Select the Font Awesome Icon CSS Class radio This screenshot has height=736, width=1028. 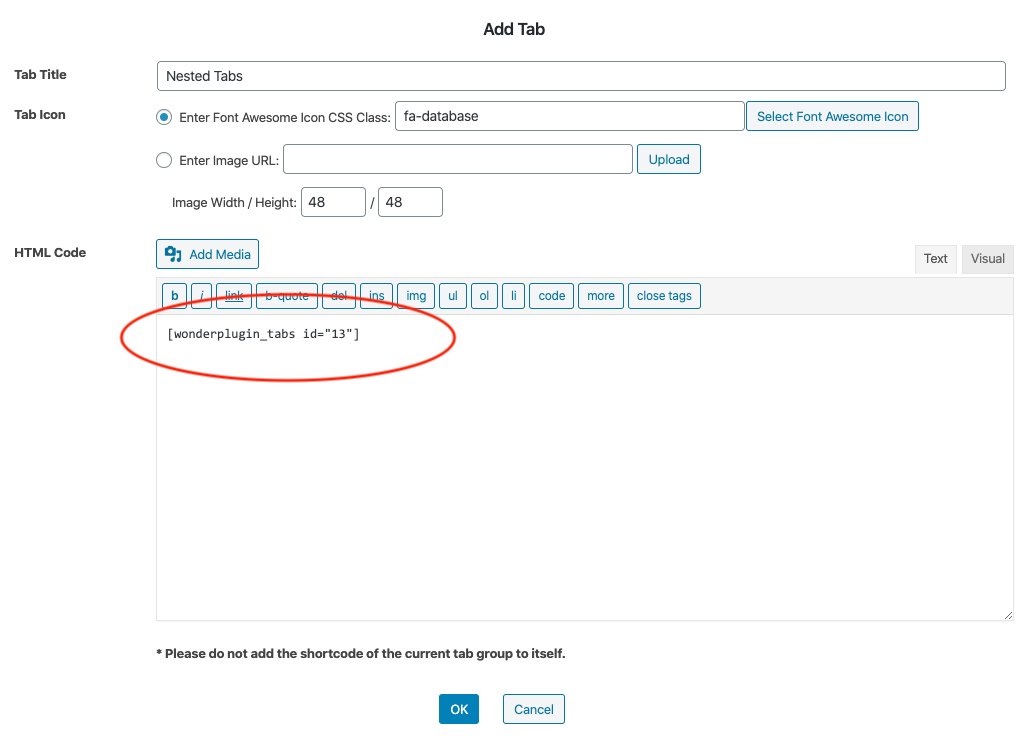[x=165, y=117]
